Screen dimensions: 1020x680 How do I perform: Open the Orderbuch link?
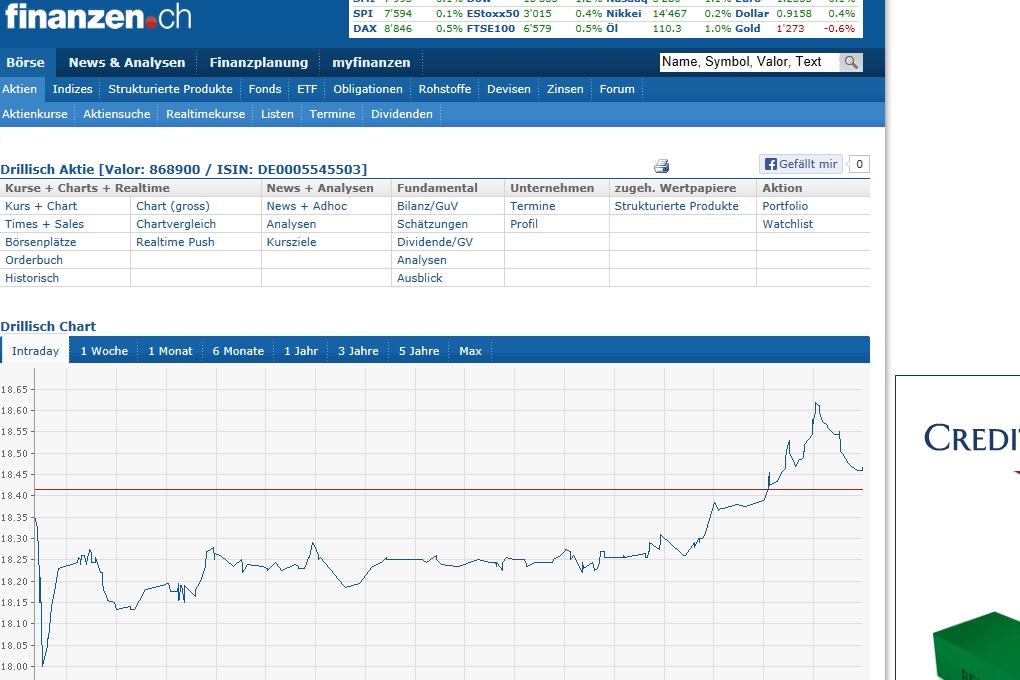coord(34,260)
